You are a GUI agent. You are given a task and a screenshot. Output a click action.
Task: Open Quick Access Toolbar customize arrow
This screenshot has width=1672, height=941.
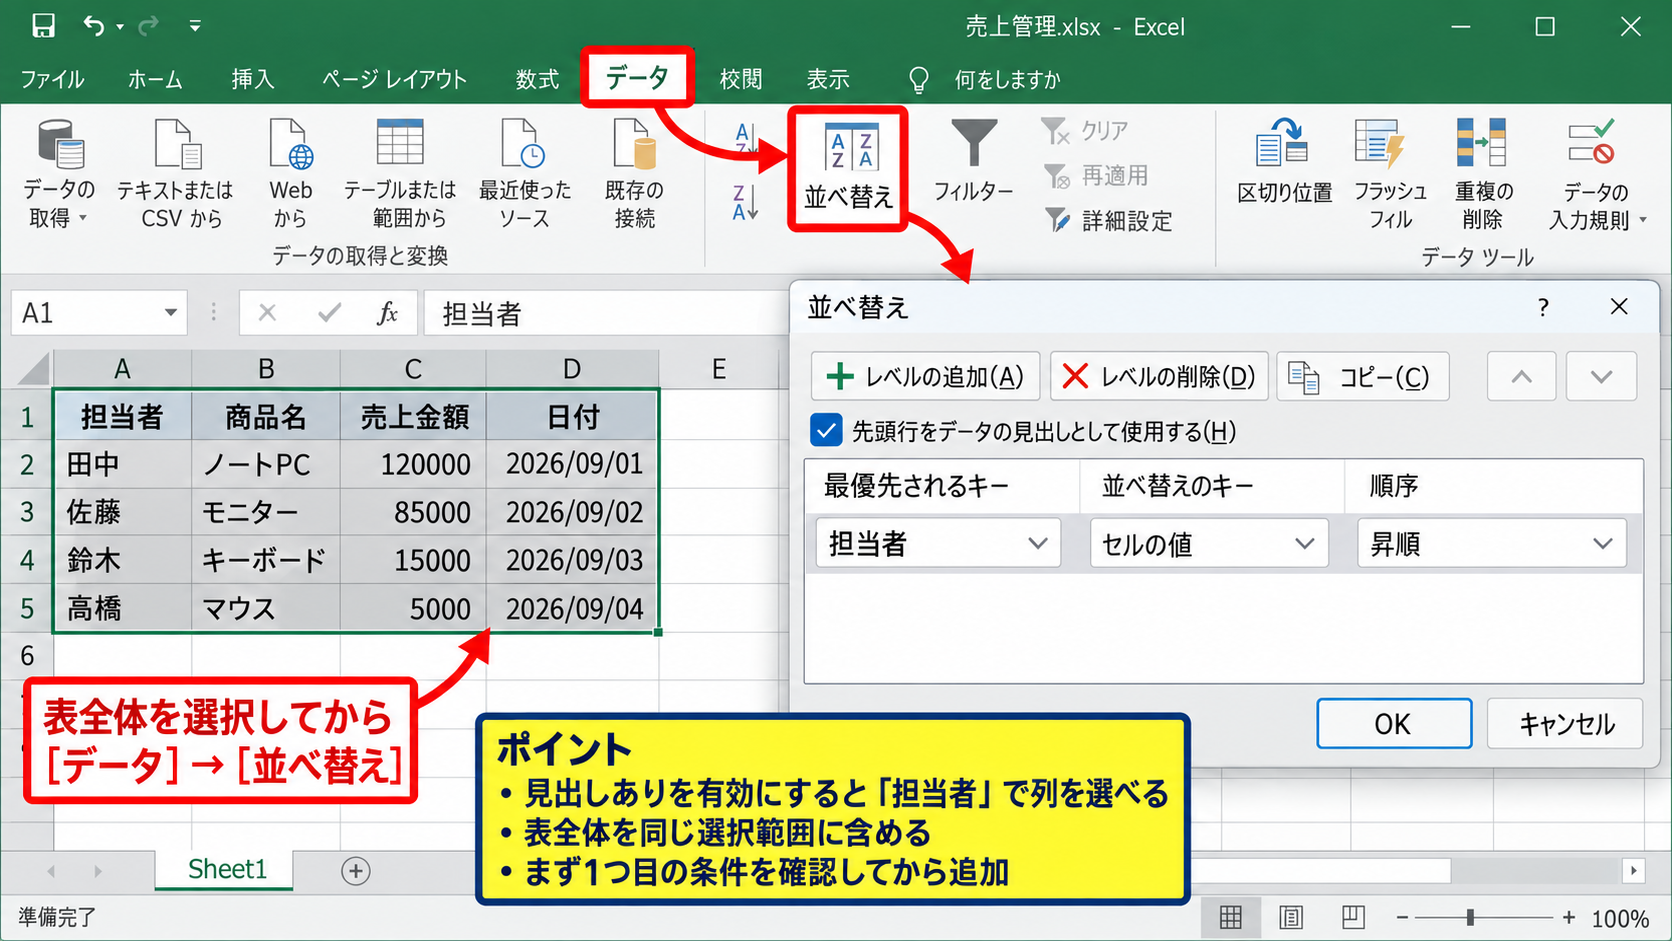pyautogui.click(x=195, y=26)
